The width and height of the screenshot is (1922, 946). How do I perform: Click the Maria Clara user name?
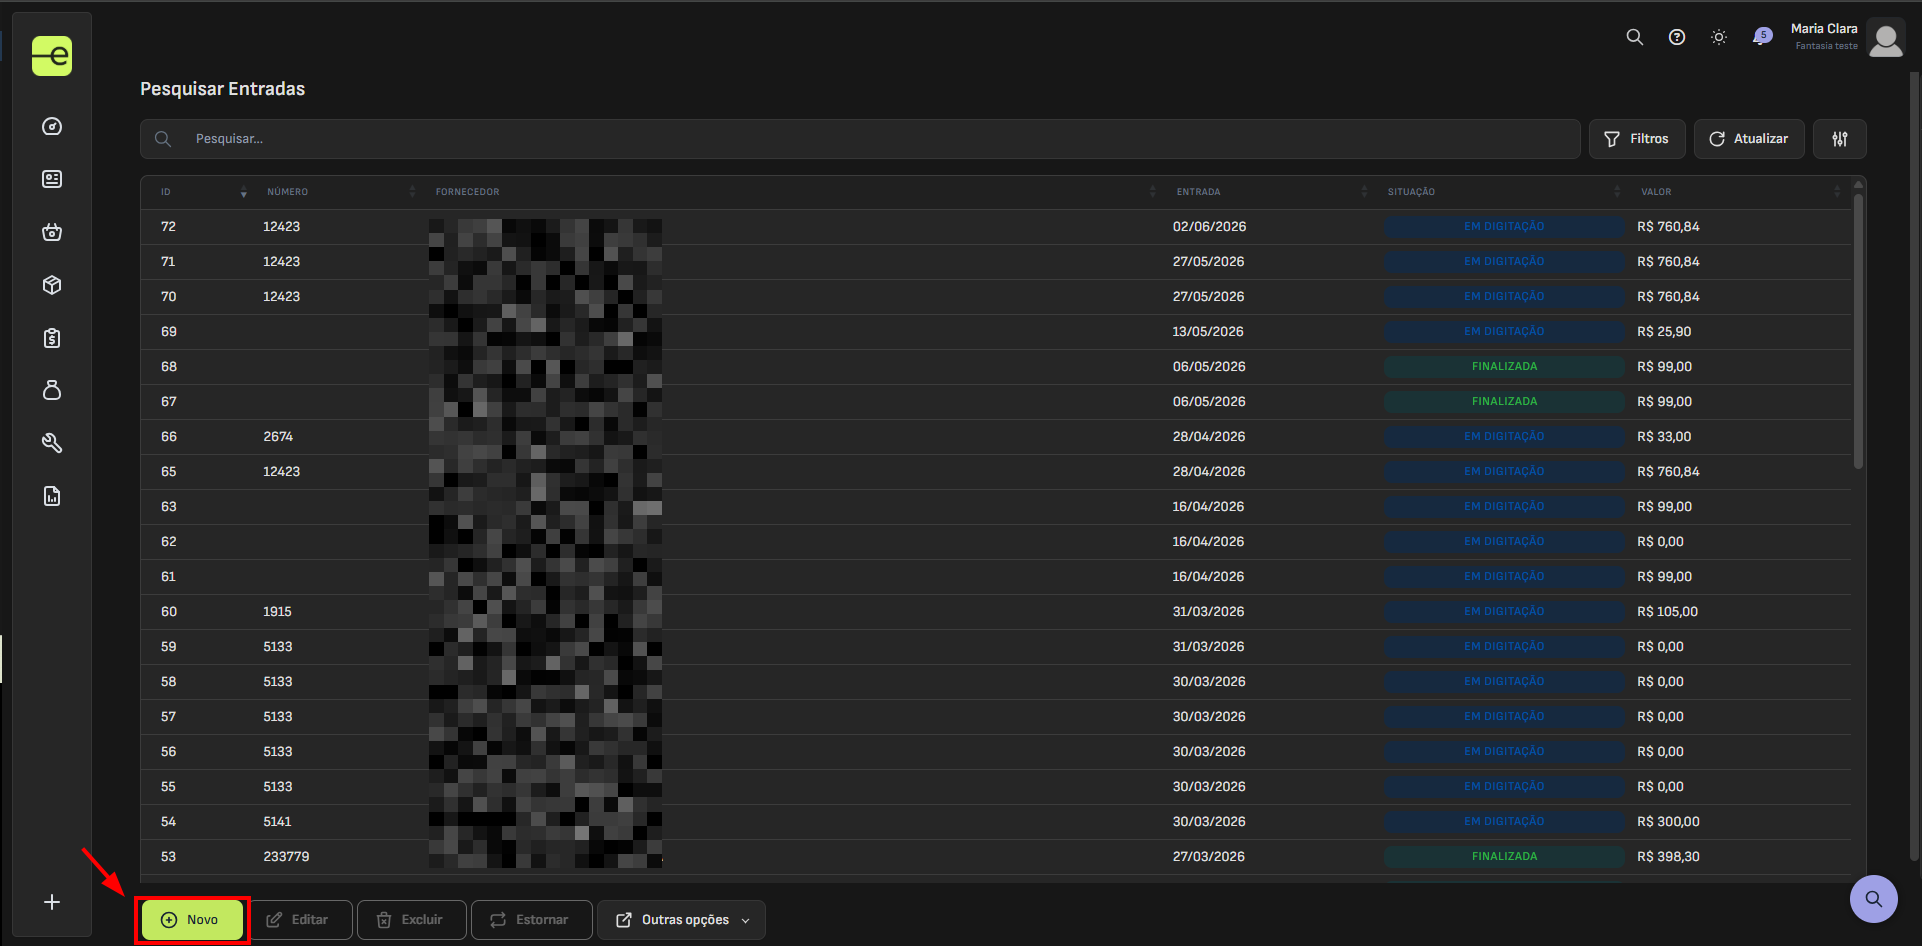tap(1824, 29)
